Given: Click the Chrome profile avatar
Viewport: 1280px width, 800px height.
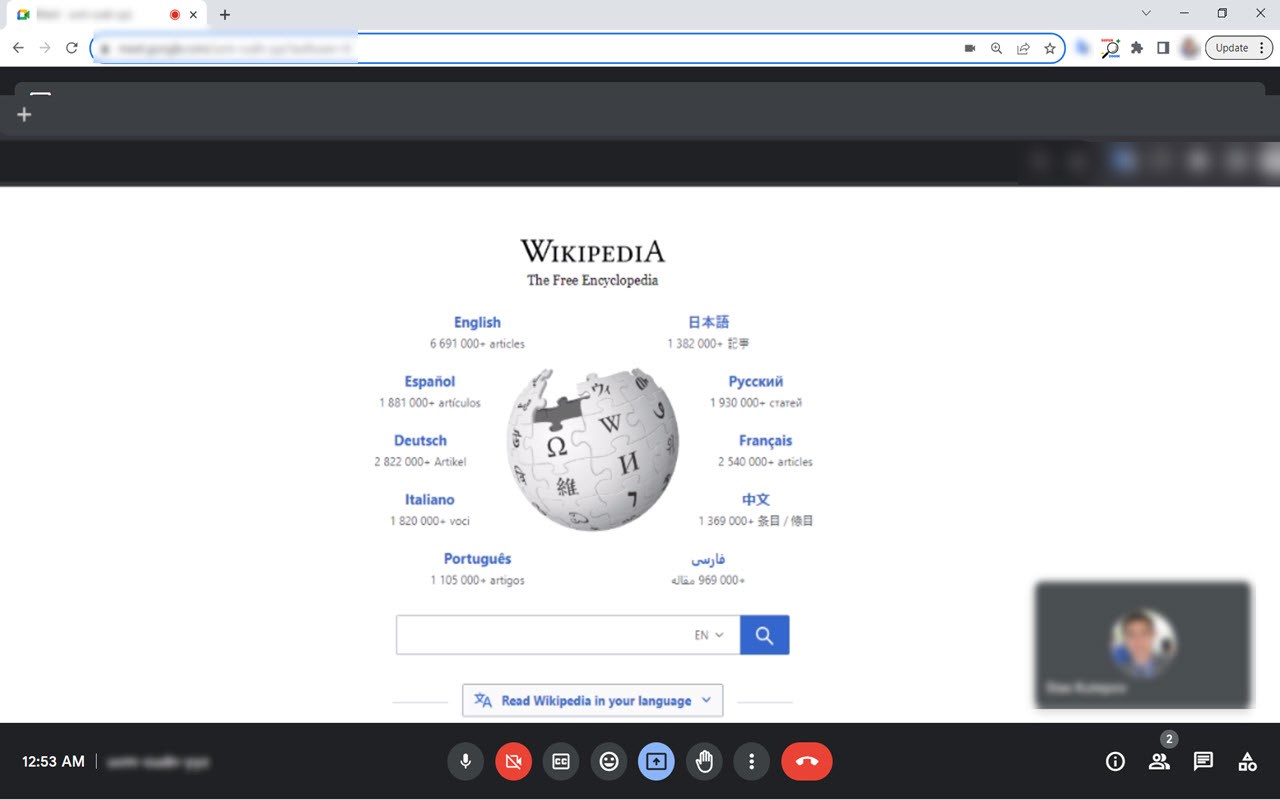Looking at the screenshot, I should tap(1189, 48).
